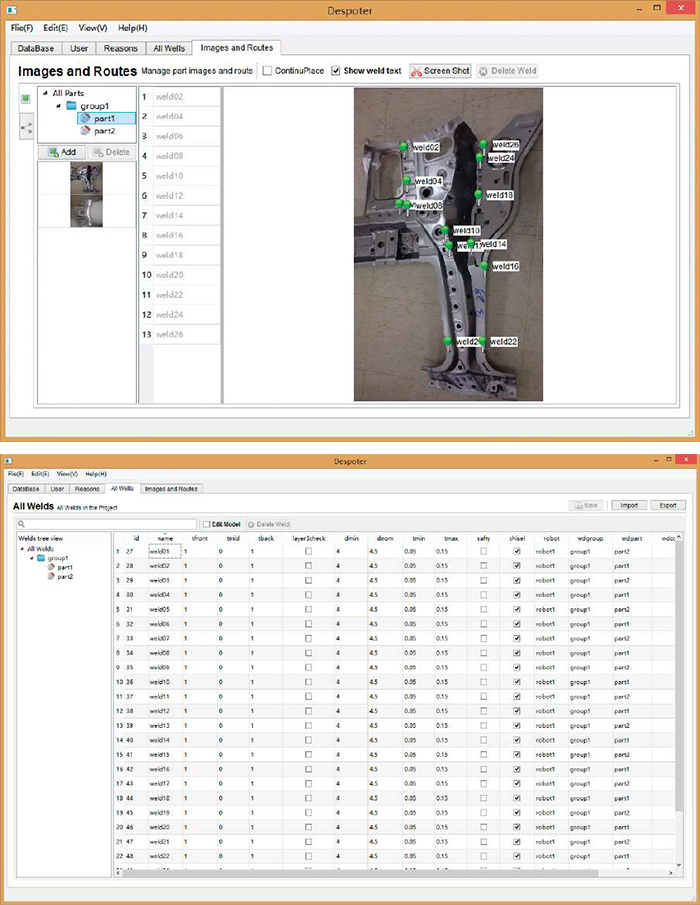
Task: Collapse group1 in the All Parts tree
Action: (x=59, y=106)
